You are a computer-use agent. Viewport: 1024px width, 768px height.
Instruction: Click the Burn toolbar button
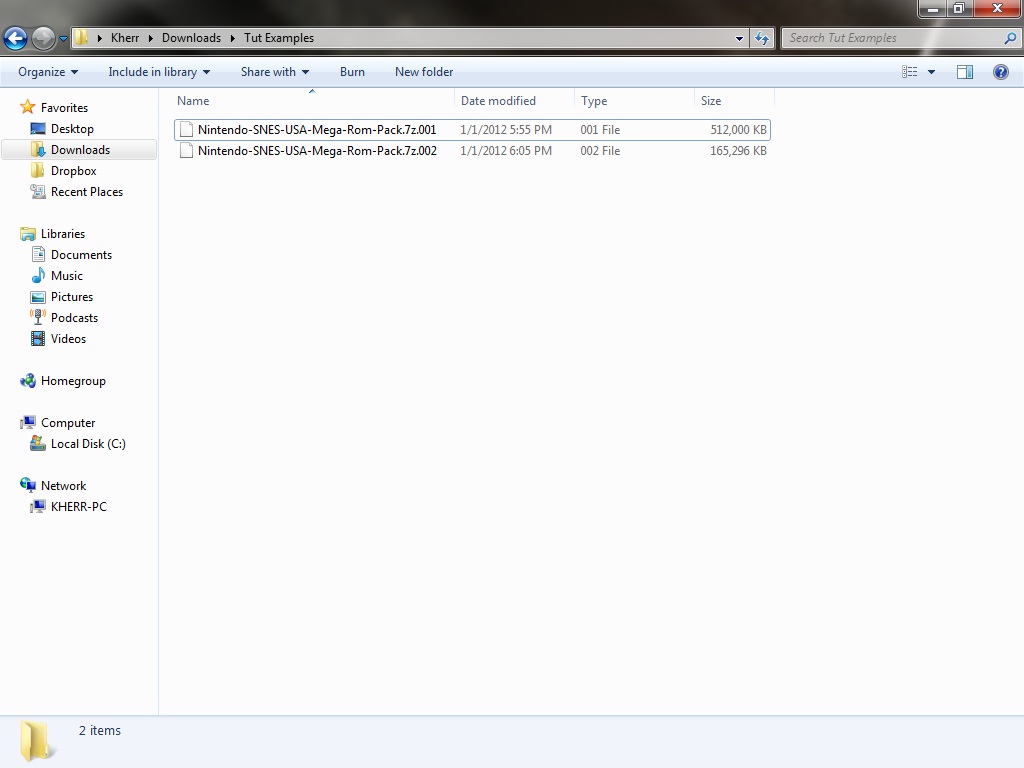352,72
